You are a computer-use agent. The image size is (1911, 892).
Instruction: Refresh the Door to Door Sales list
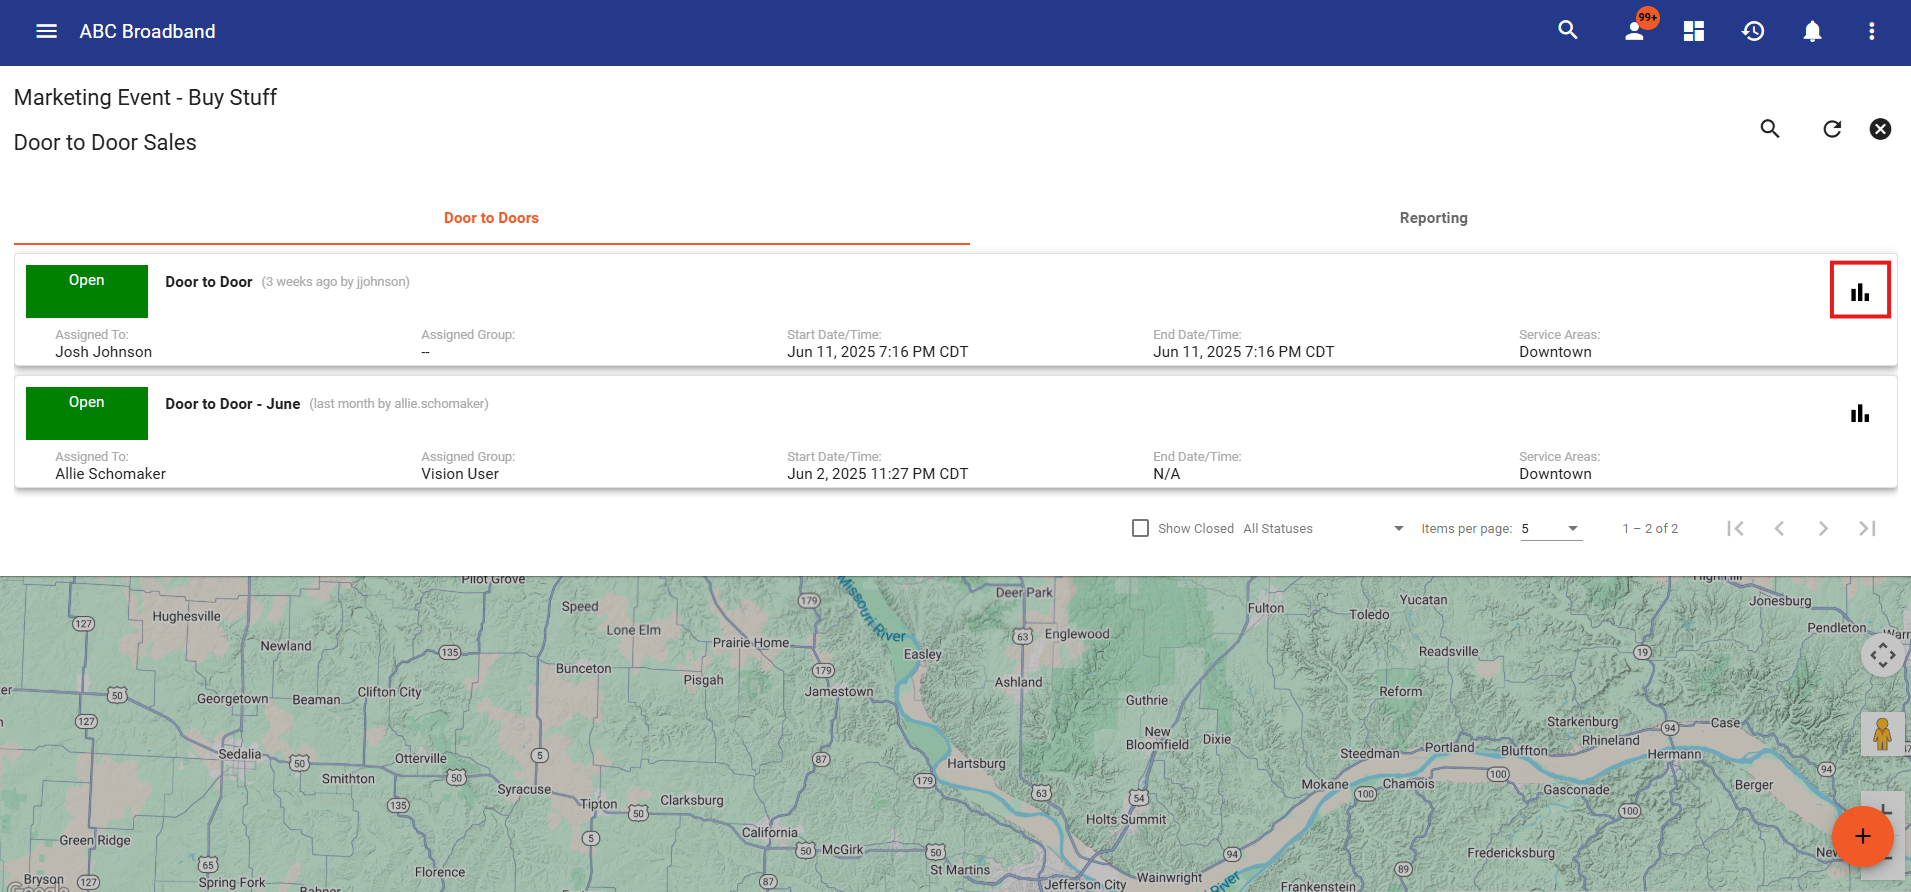point(1832,129)
